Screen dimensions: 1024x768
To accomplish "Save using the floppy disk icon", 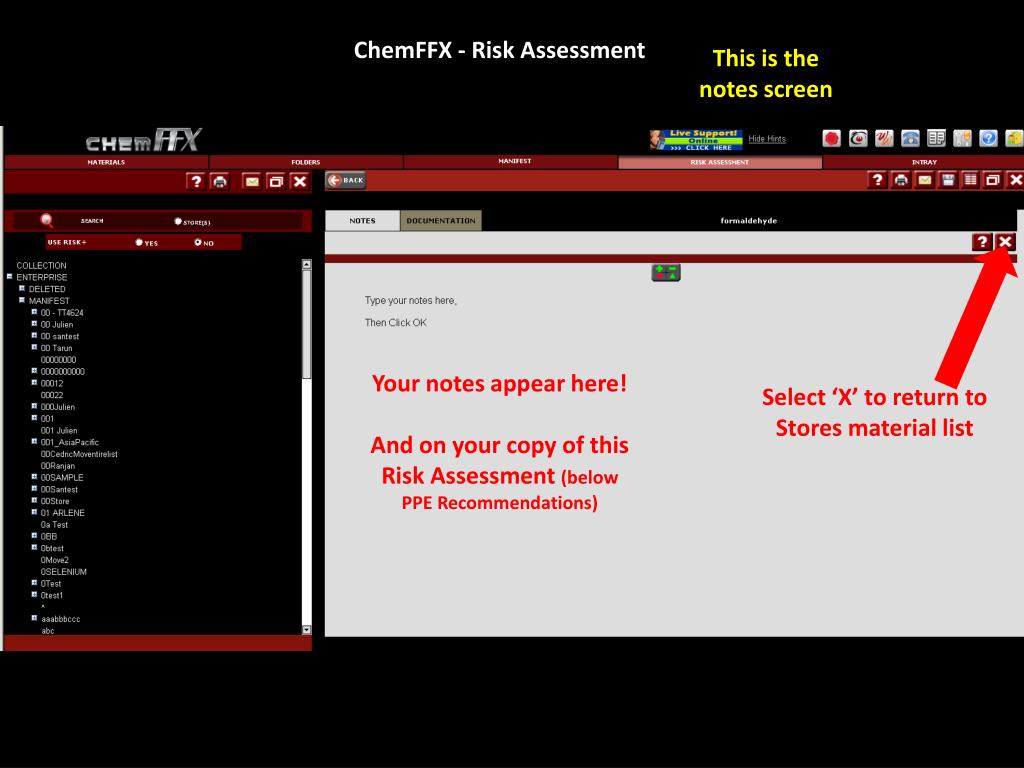I will point(948,180).
